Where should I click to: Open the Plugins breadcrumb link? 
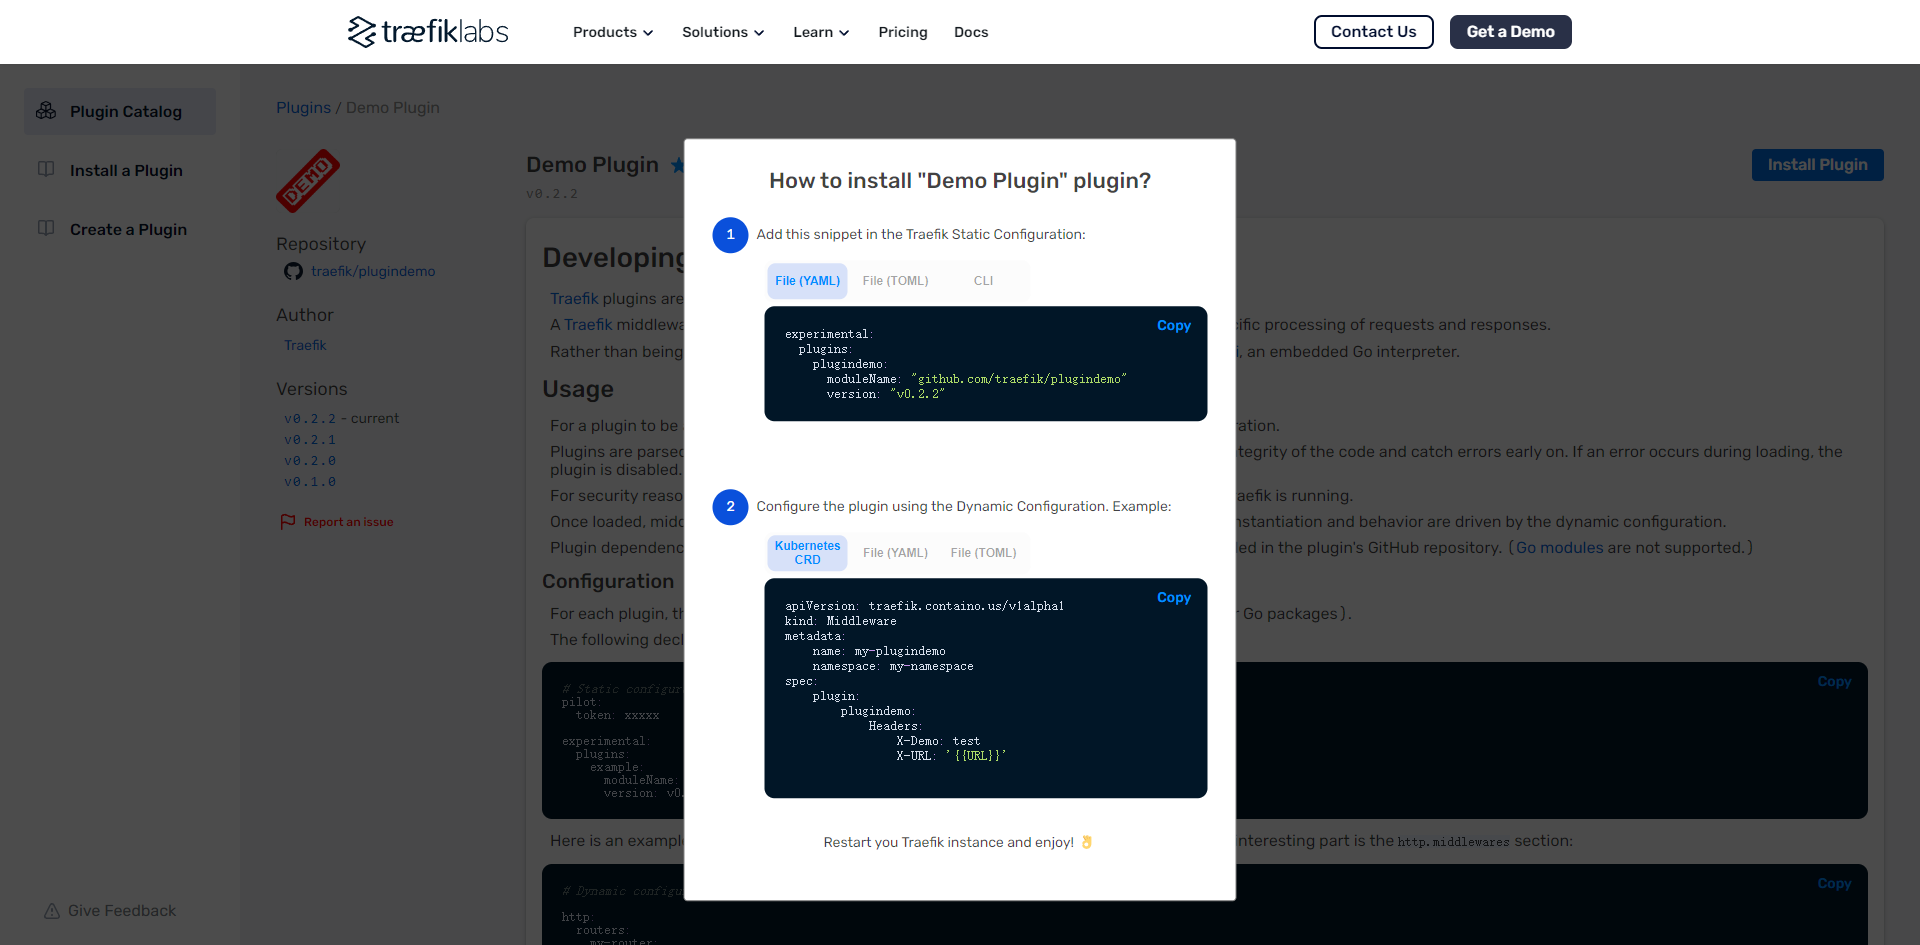pos(303,108)
